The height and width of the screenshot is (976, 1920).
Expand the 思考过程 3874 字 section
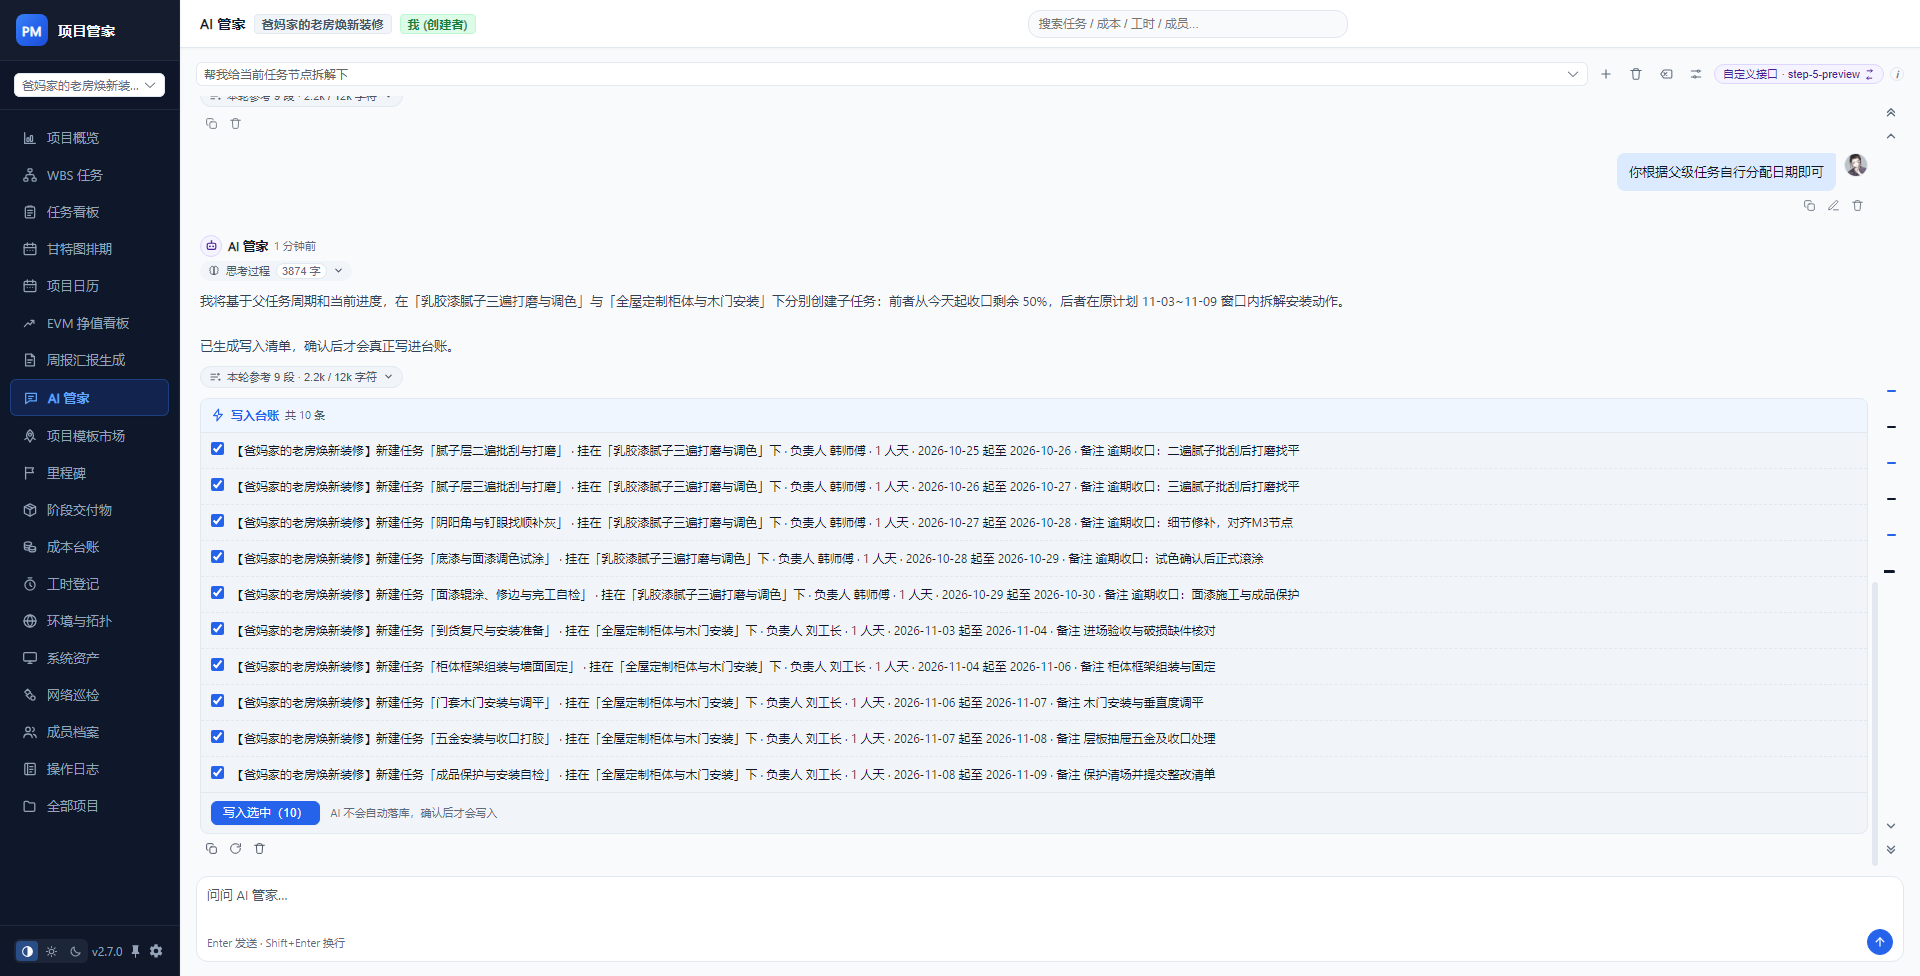coord(274,271)
